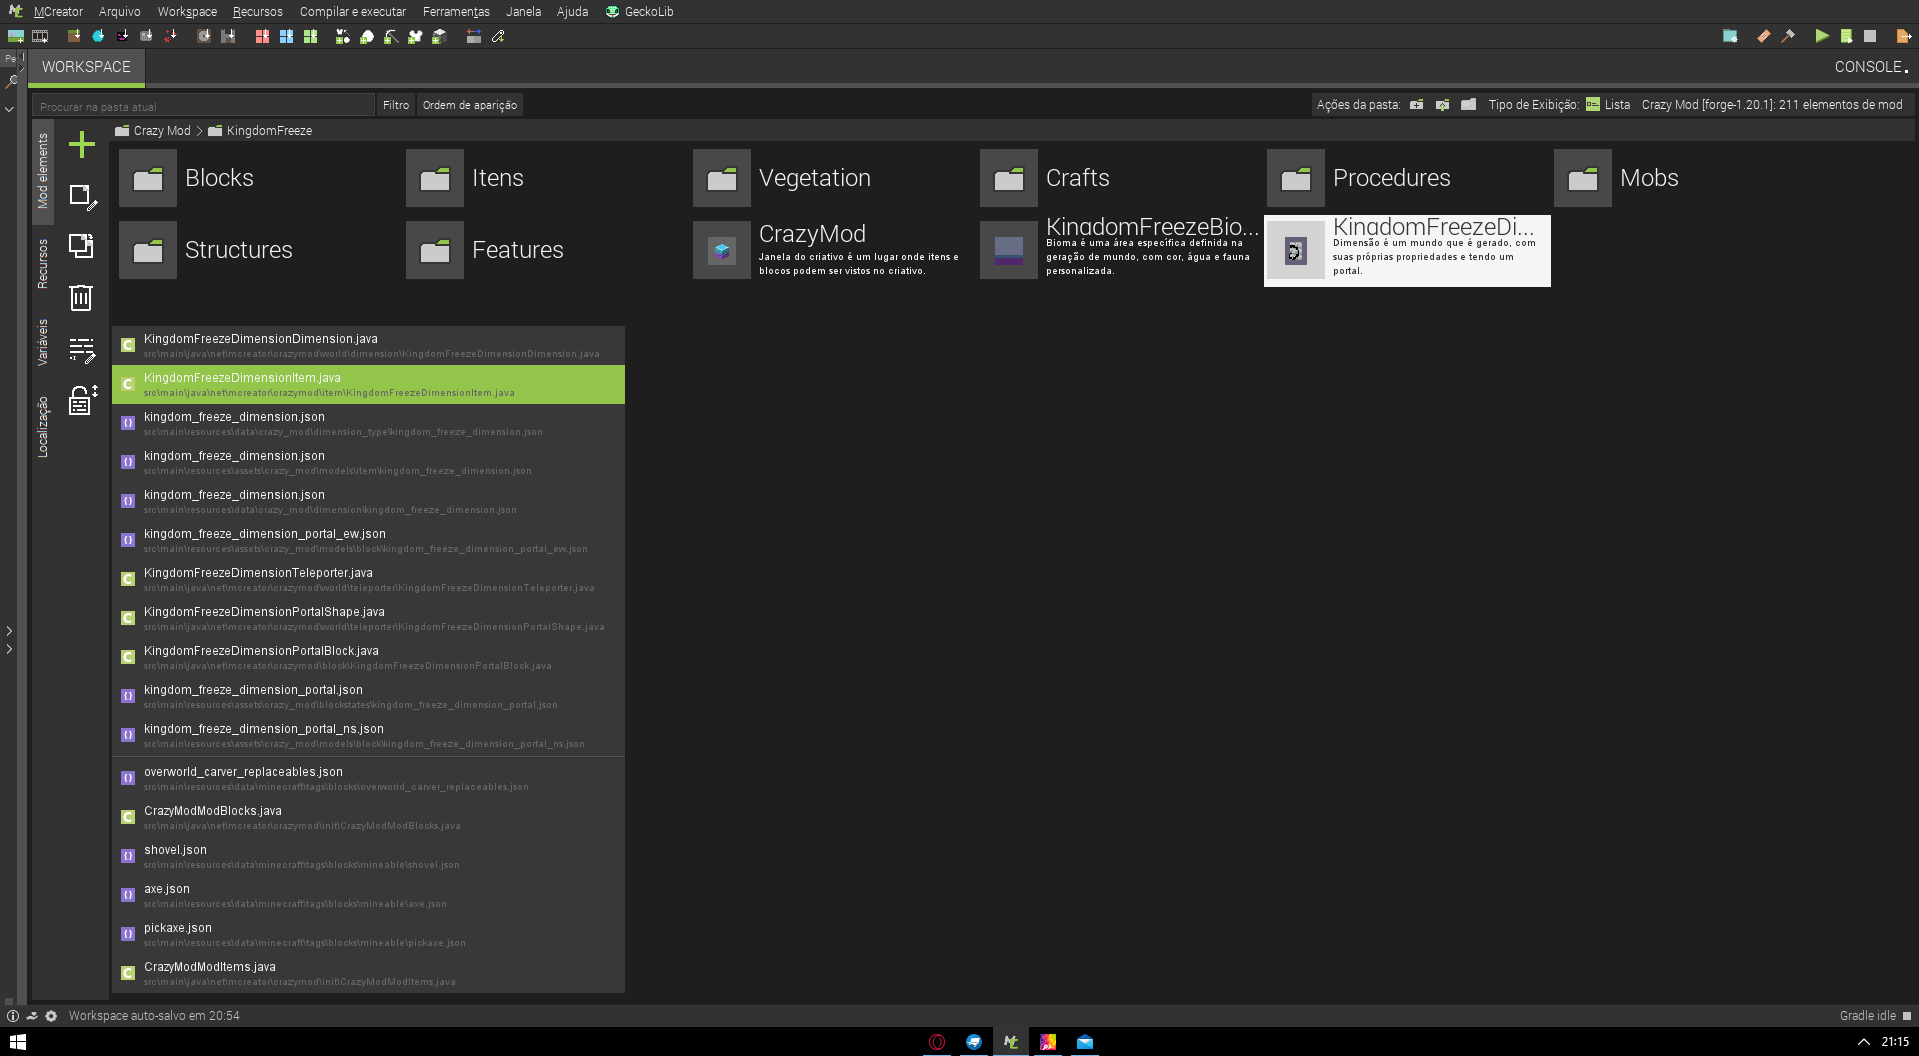Click the edit selected element icon
The image size is (1919, 1056).
[82, 197]
